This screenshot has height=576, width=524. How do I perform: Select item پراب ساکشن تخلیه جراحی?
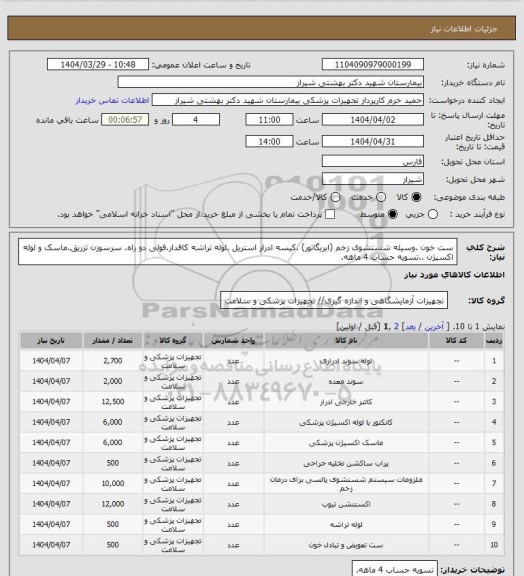(346, 463)
